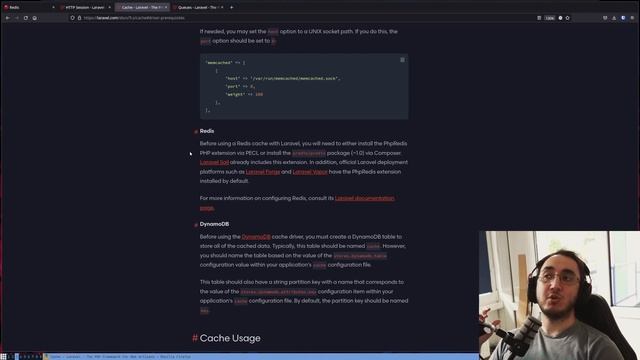Screen dimensions: 640x360
Task: Close the Redis browser tab
Action: (x=53, y=7)
